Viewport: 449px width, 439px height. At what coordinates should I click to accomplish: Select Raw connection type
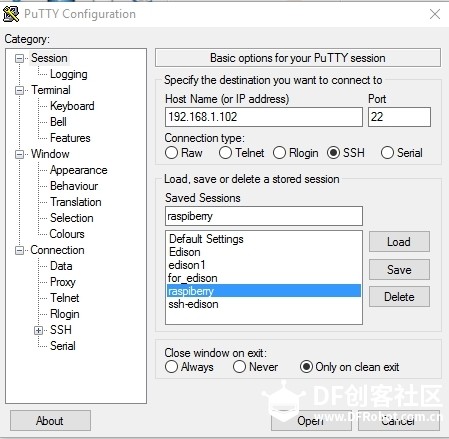click(171, 153)
